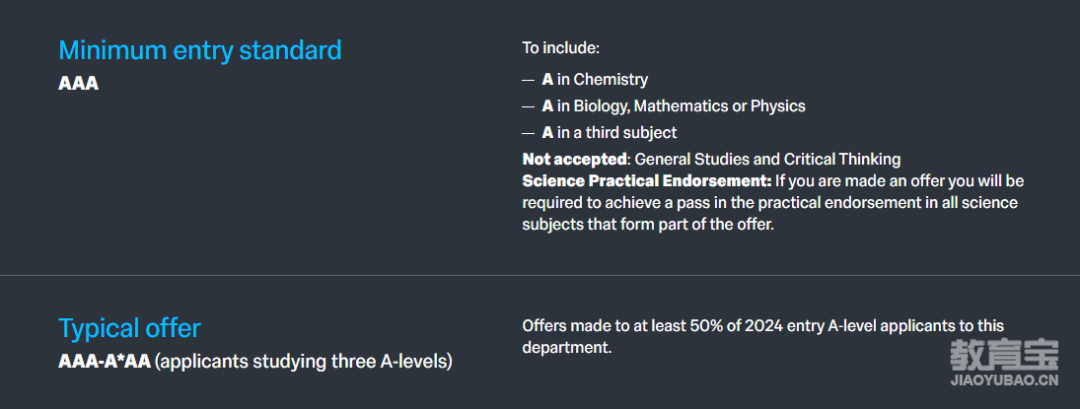Select the AAA grade under Minimum entry standard

coord(79,84)
